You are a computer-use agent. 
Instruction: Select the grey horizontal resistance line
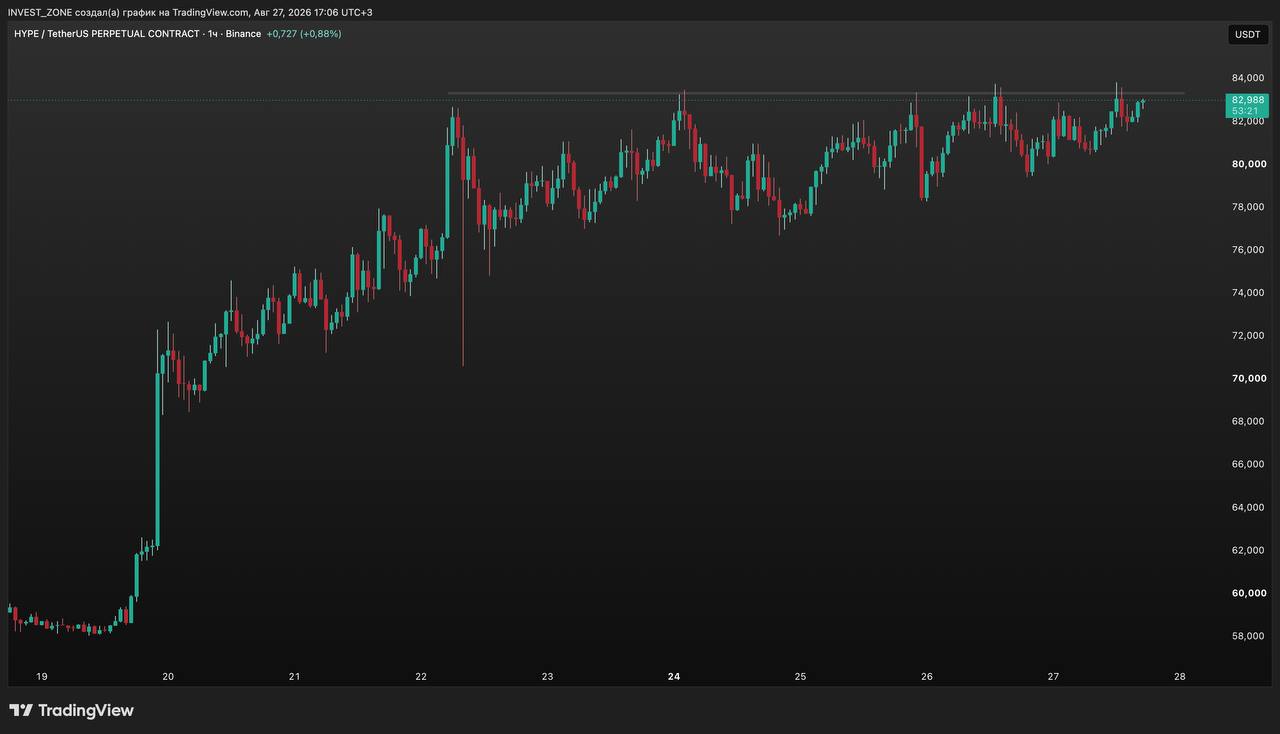pos(816,93)
